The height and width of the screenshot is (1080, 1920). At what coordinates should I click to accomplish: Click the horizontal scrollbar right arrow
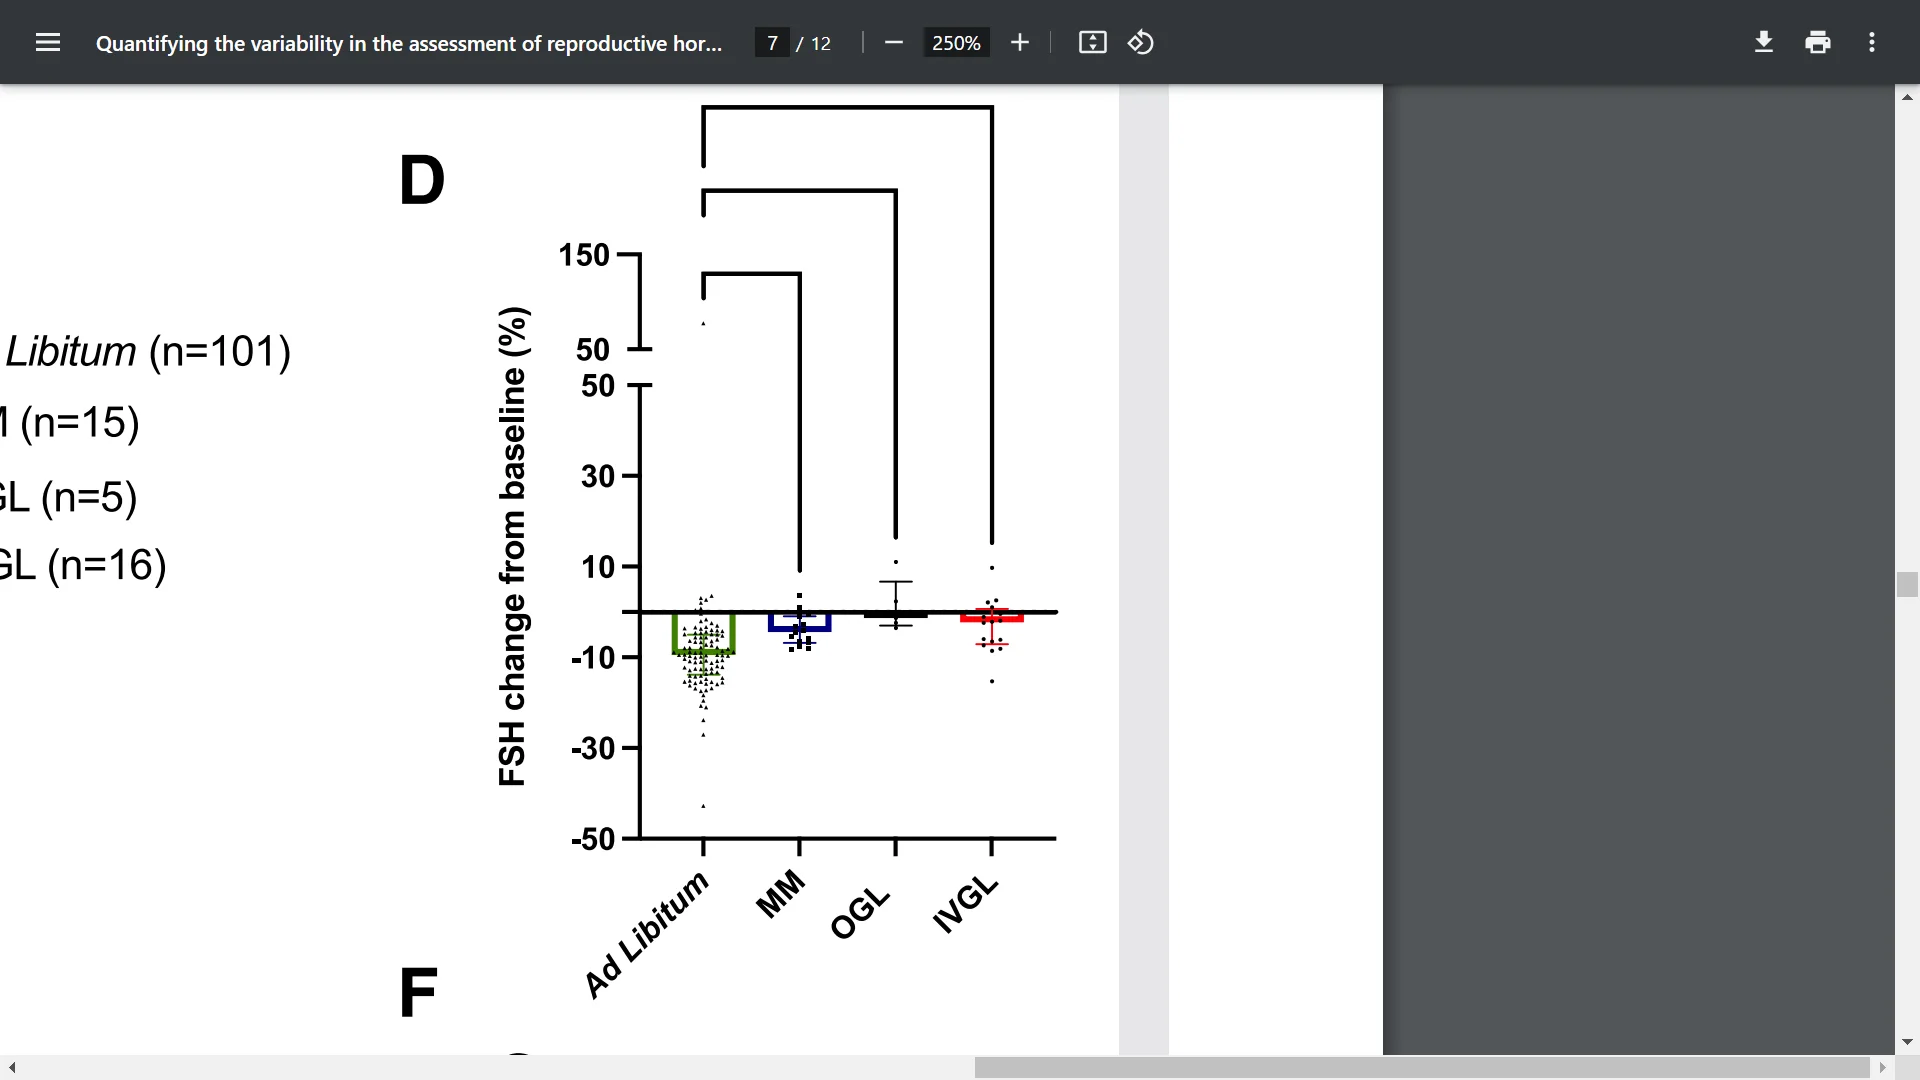click(x=1883, y=1067)
